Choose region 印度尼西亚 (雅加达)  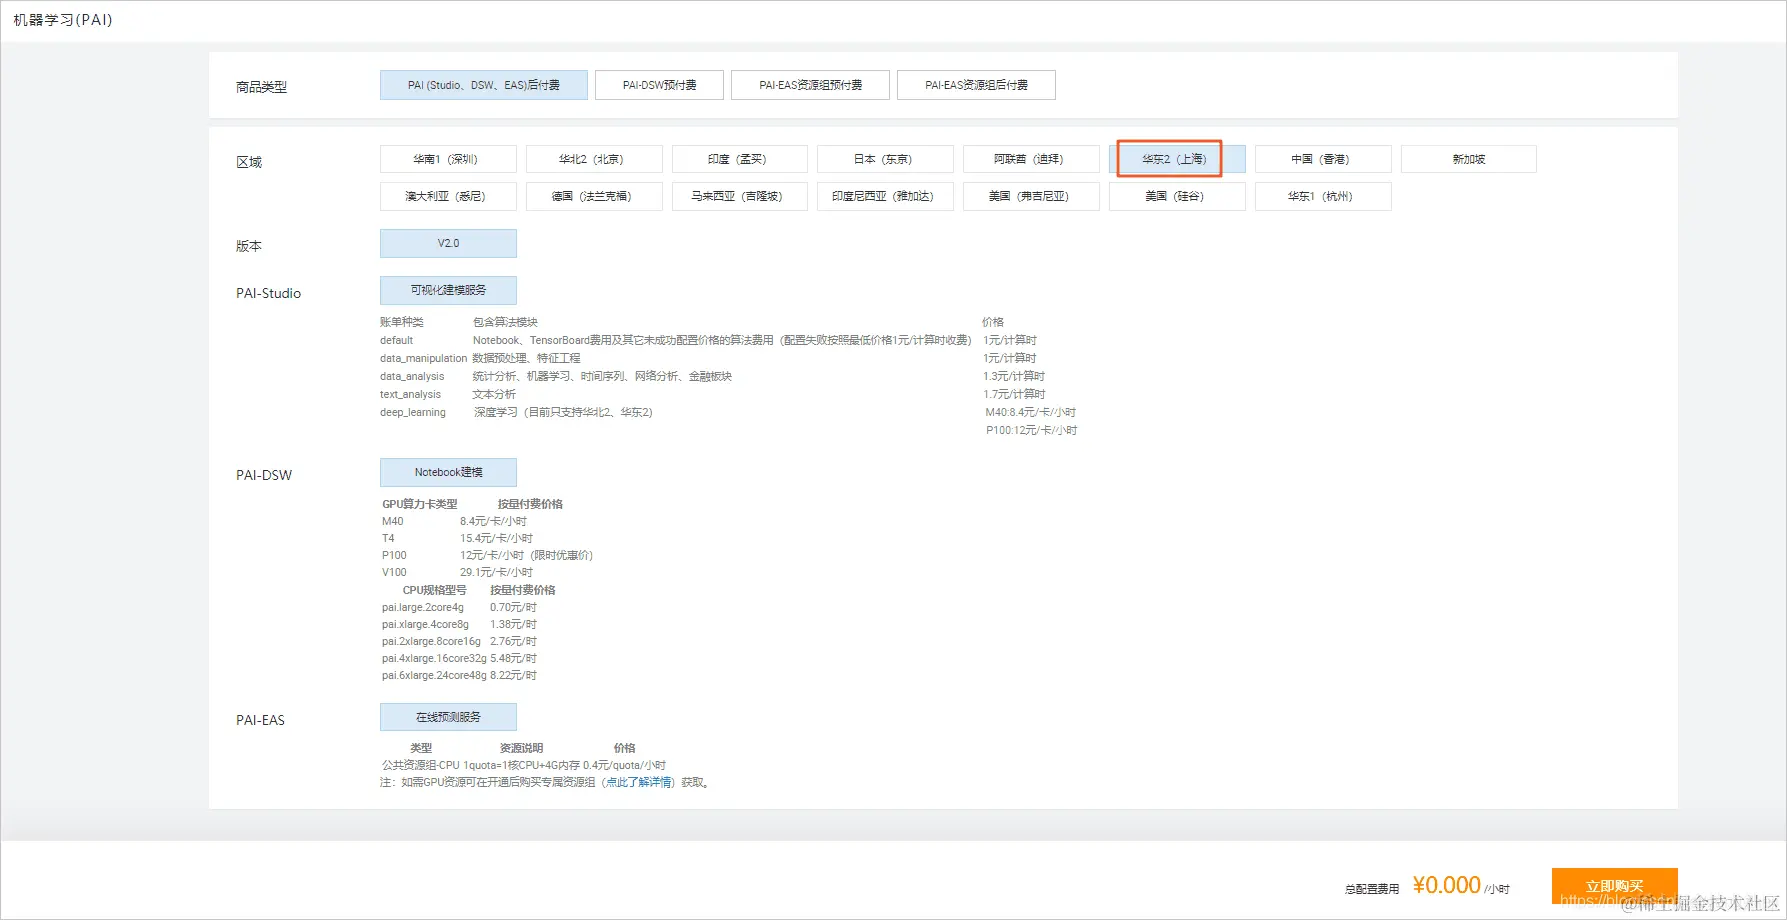[885, 196]
